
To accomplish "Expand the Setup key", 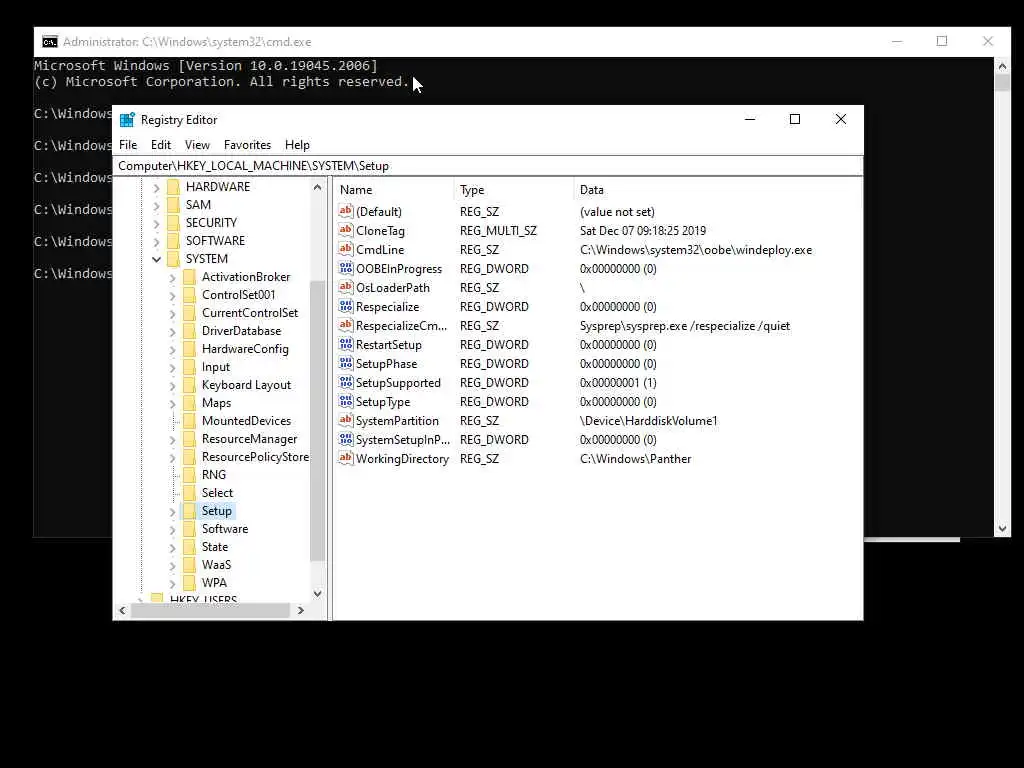I will tap(172, 511).
